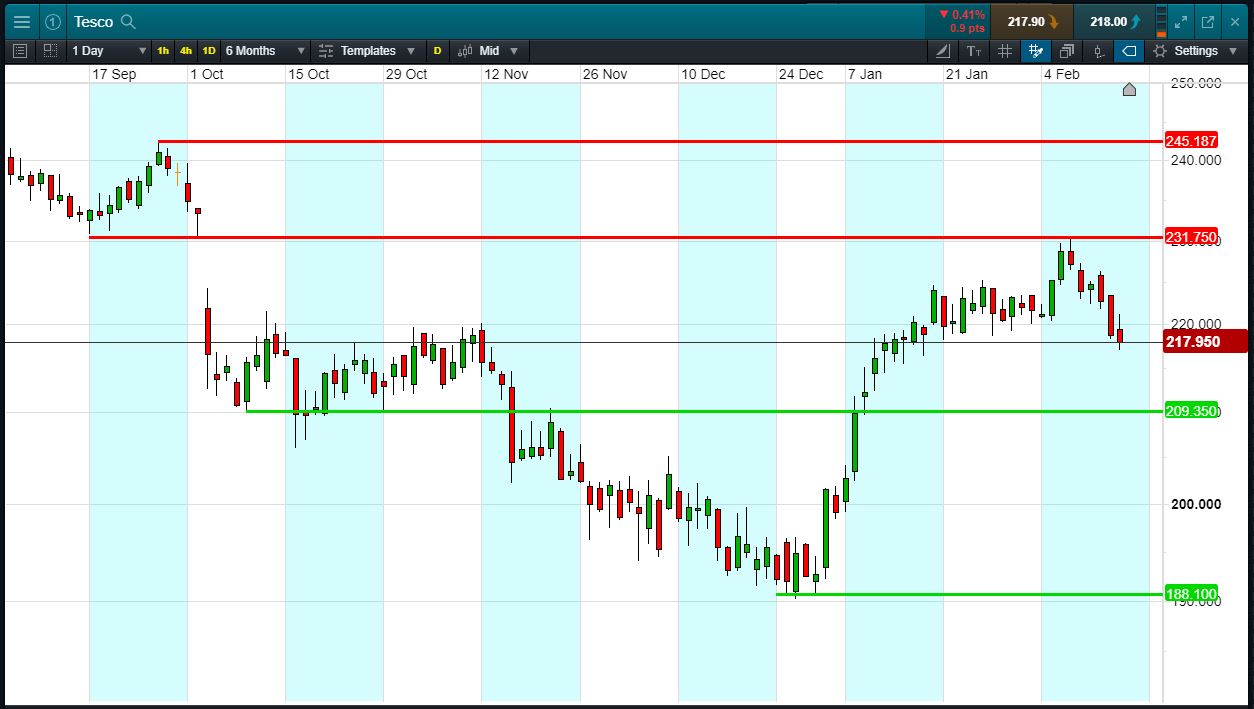Viewport: 1254px width, 709px height.
Task: Toggle the edit drawings grid-pencil icon
Action: (1036, 50)
